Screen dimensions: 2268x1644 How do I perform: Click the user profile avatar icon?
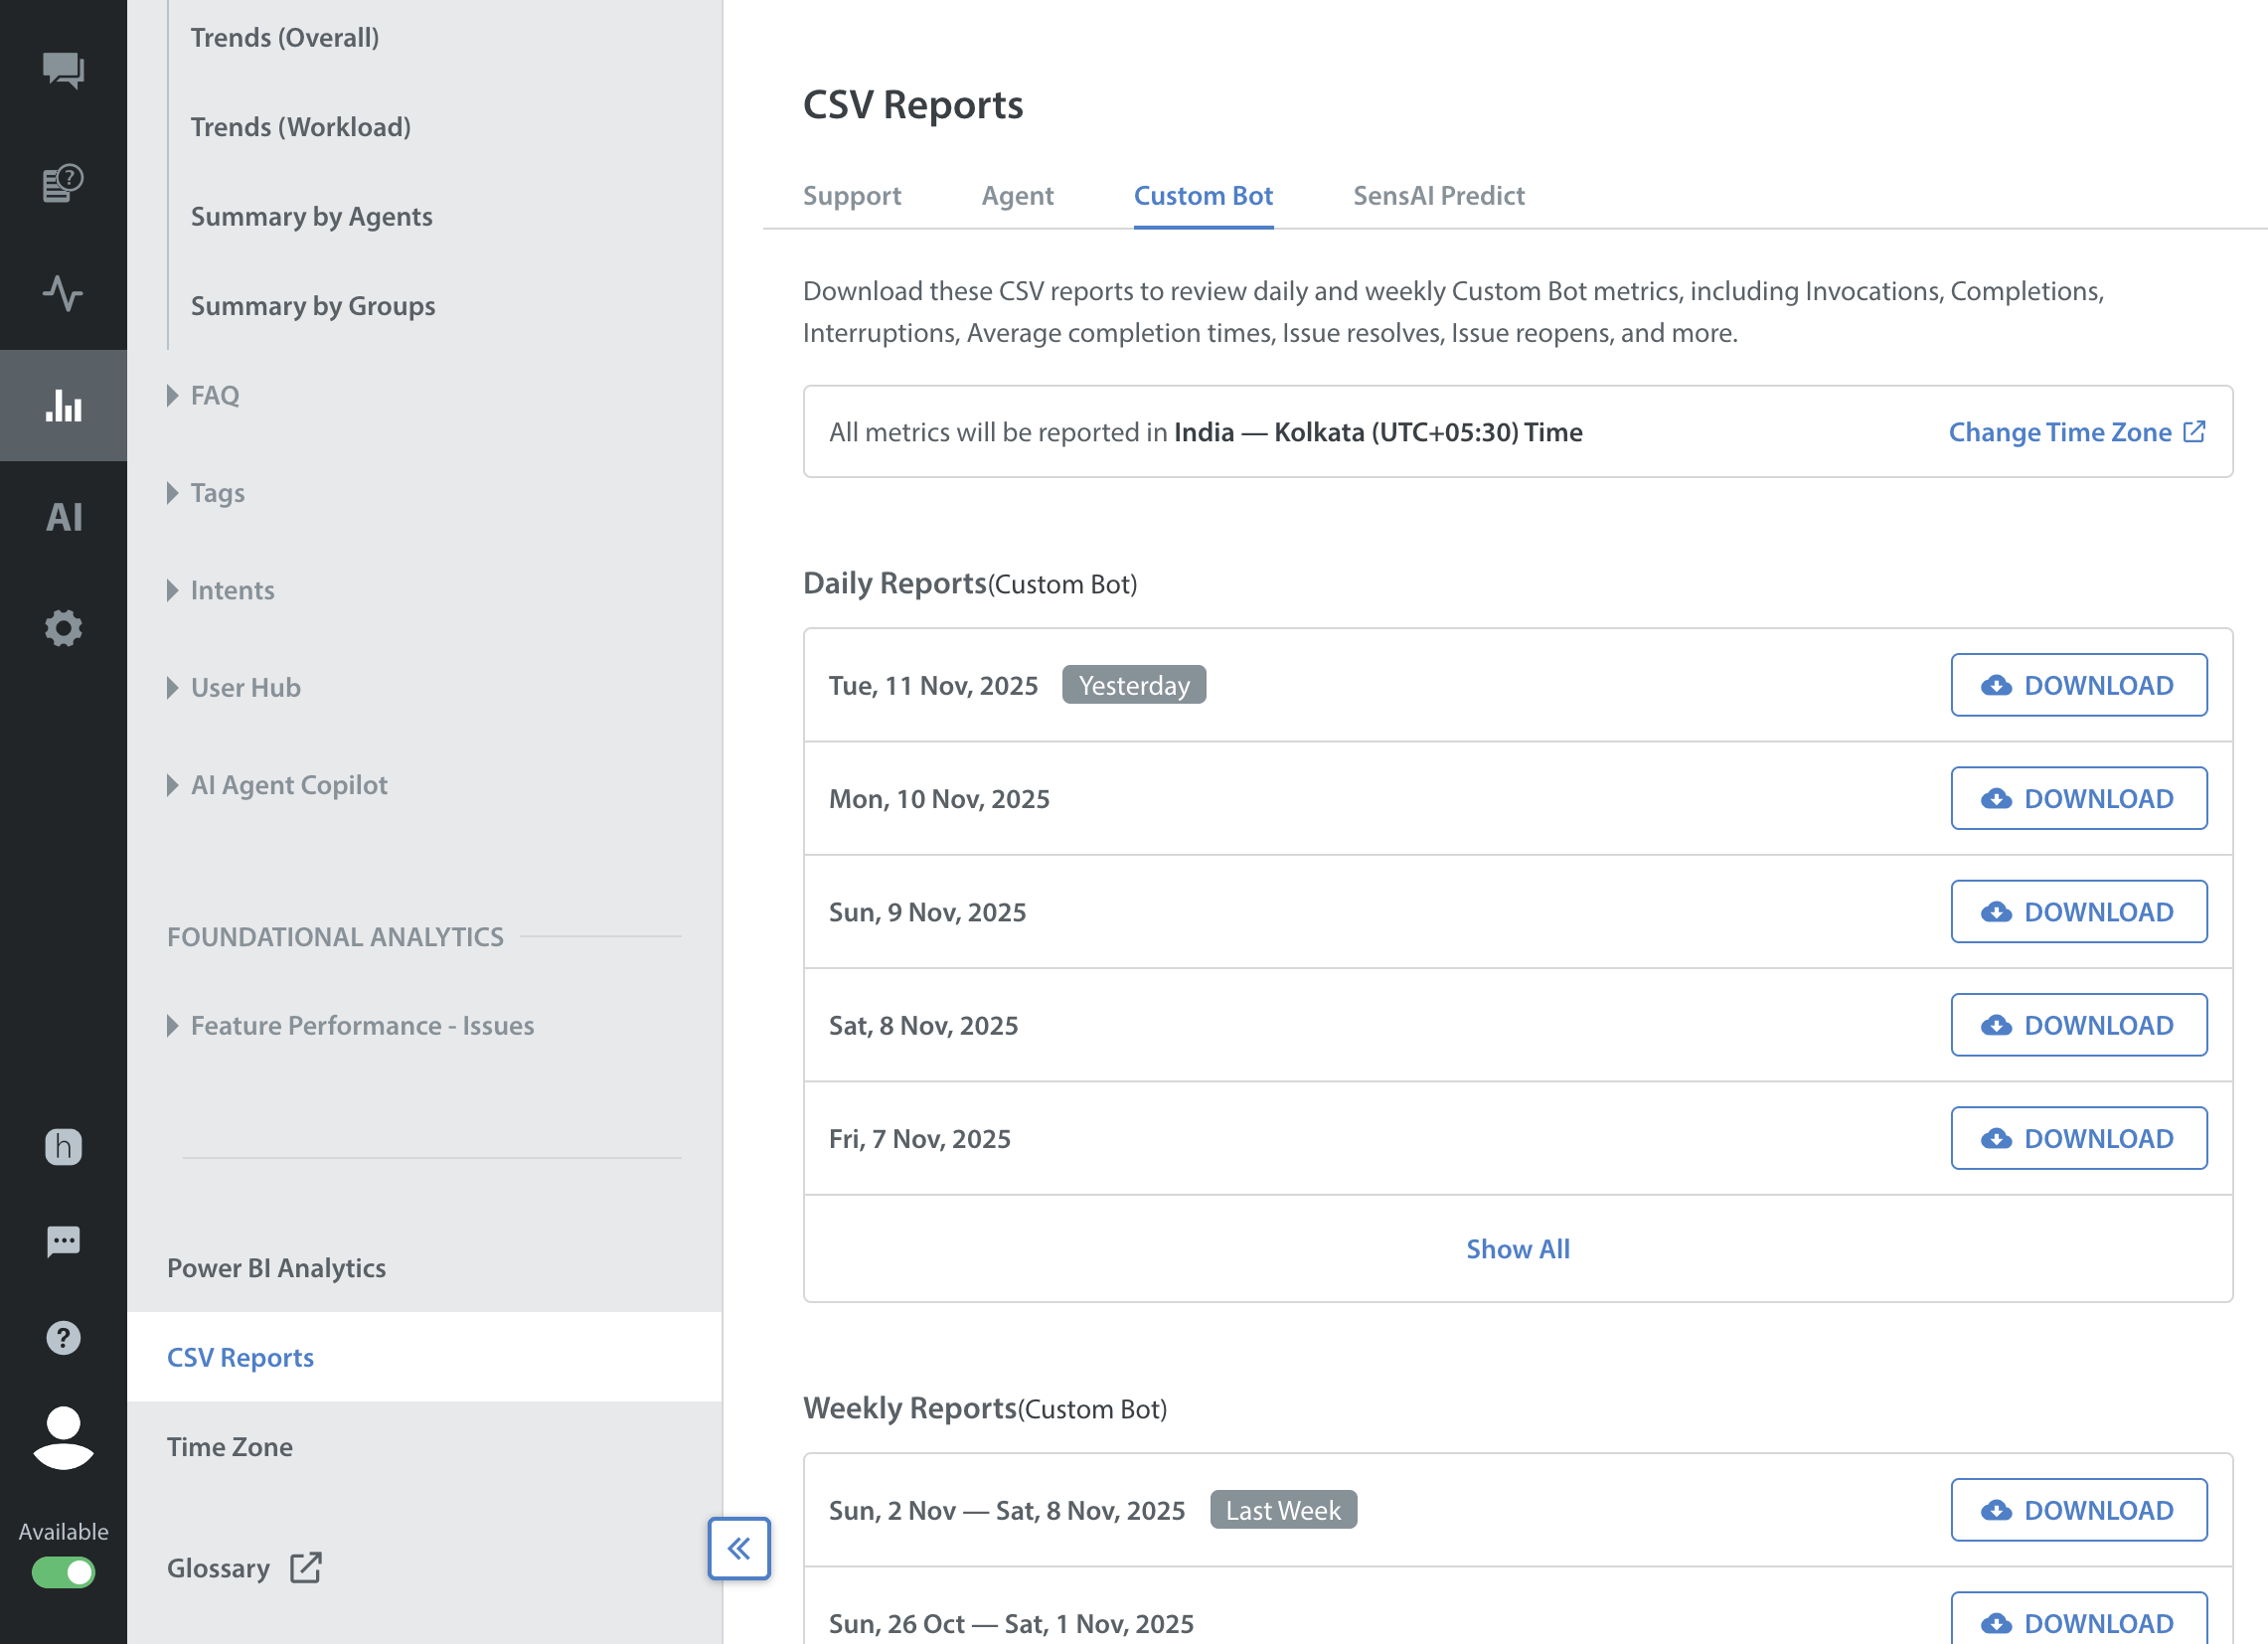point(63,1437)
